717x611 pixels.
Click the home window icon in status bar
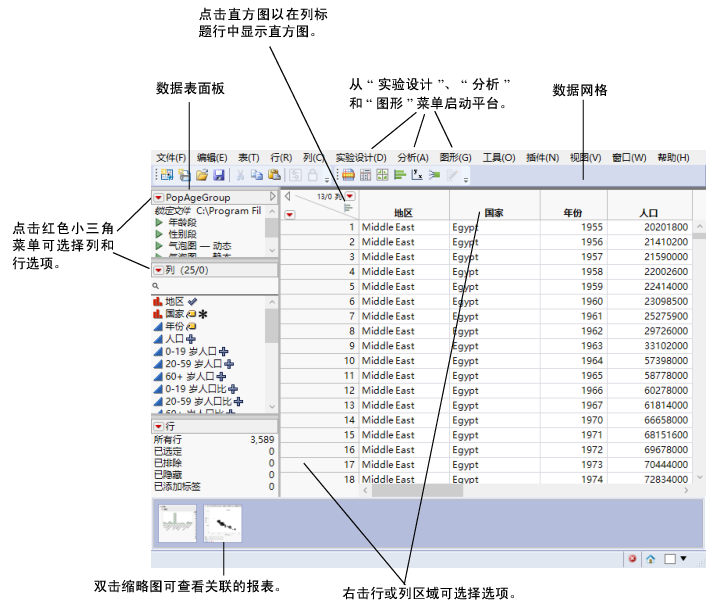pos(651,558)
